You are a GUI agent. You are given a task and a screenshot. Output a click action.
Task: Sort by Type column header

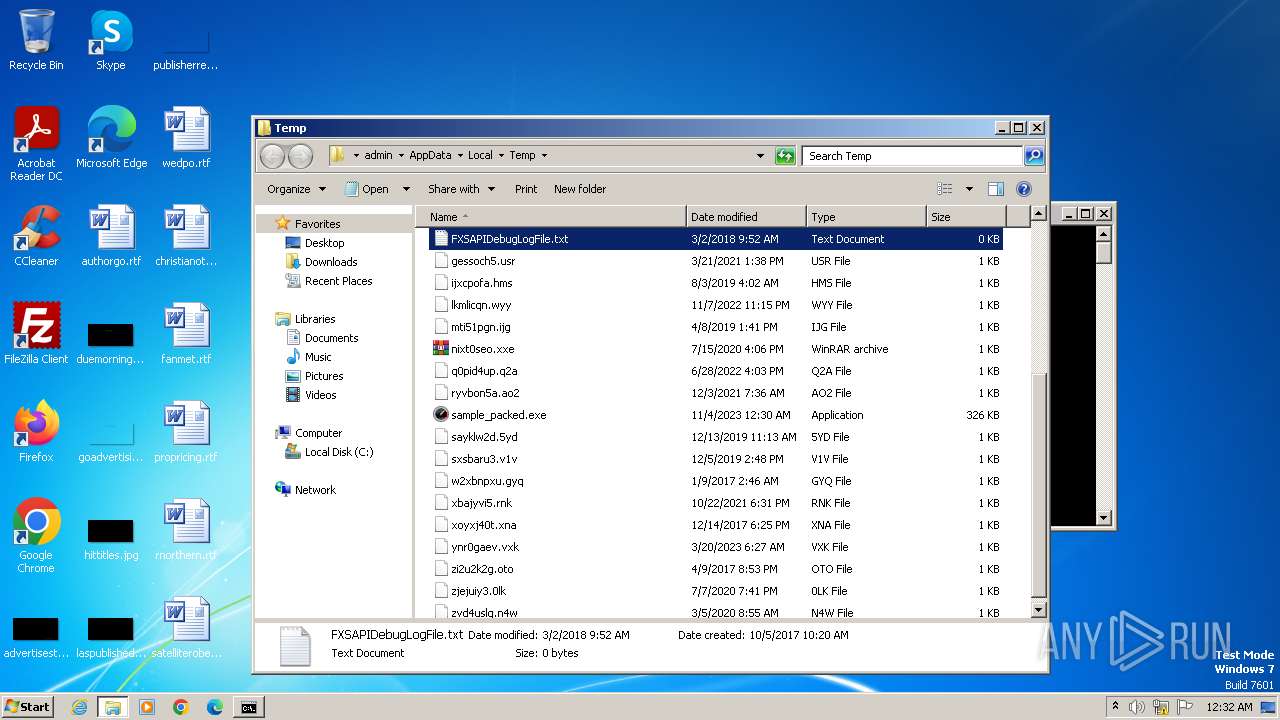tap(866, 217)
